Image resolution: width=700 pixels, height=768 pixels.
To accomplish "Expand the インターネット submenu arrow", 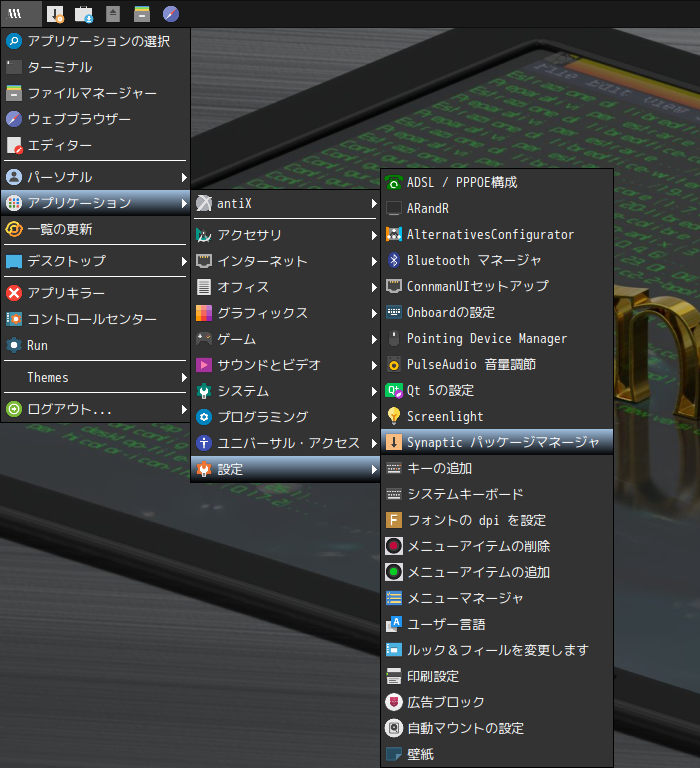I will click(374, 262).
